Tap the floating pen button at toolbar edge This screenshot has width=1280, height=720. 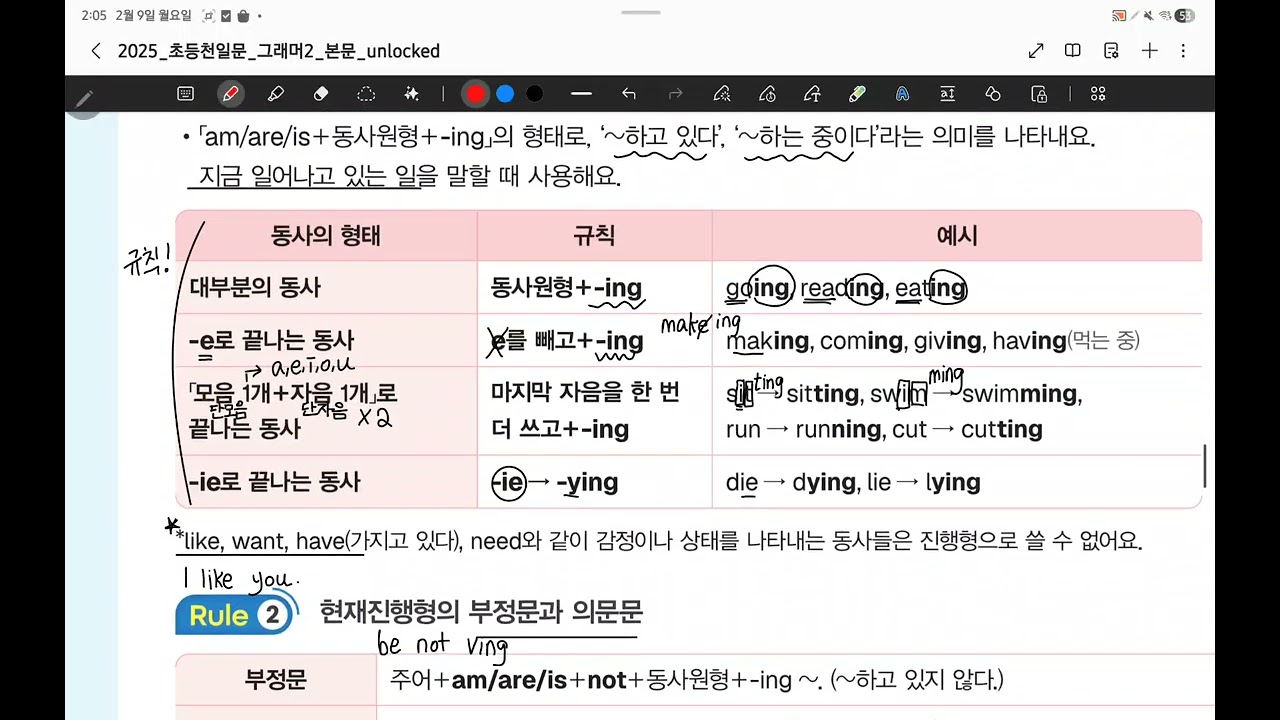point(84,98)
